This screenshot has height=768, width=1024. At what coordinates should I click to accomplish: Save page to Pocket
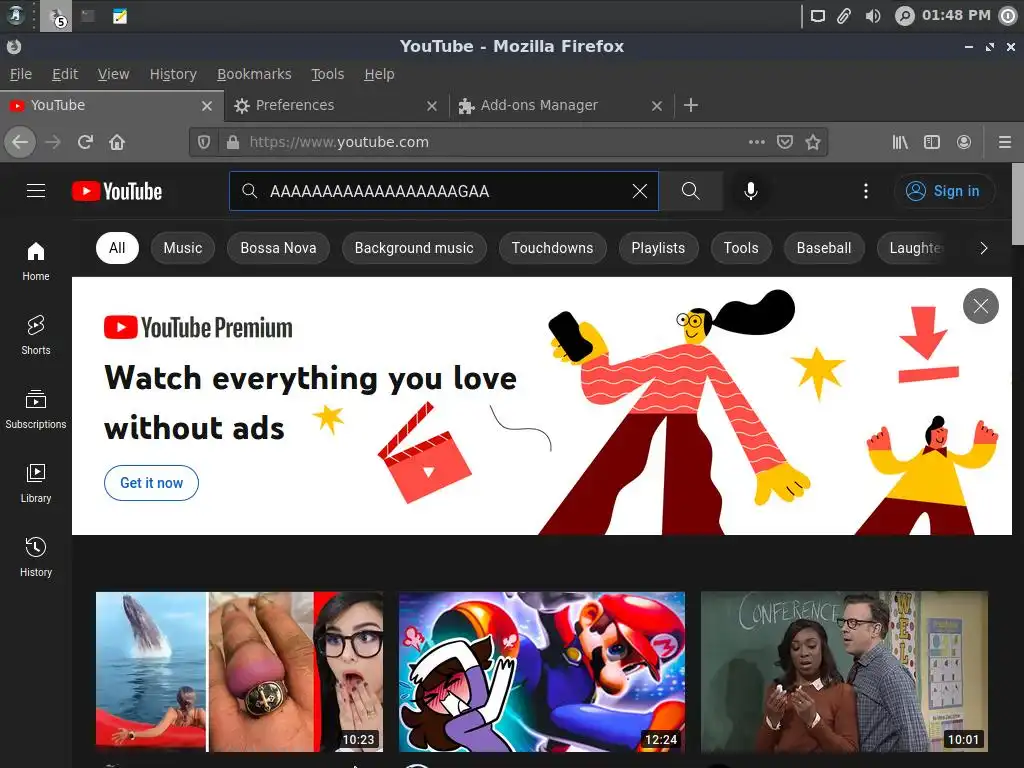[785, 142]
